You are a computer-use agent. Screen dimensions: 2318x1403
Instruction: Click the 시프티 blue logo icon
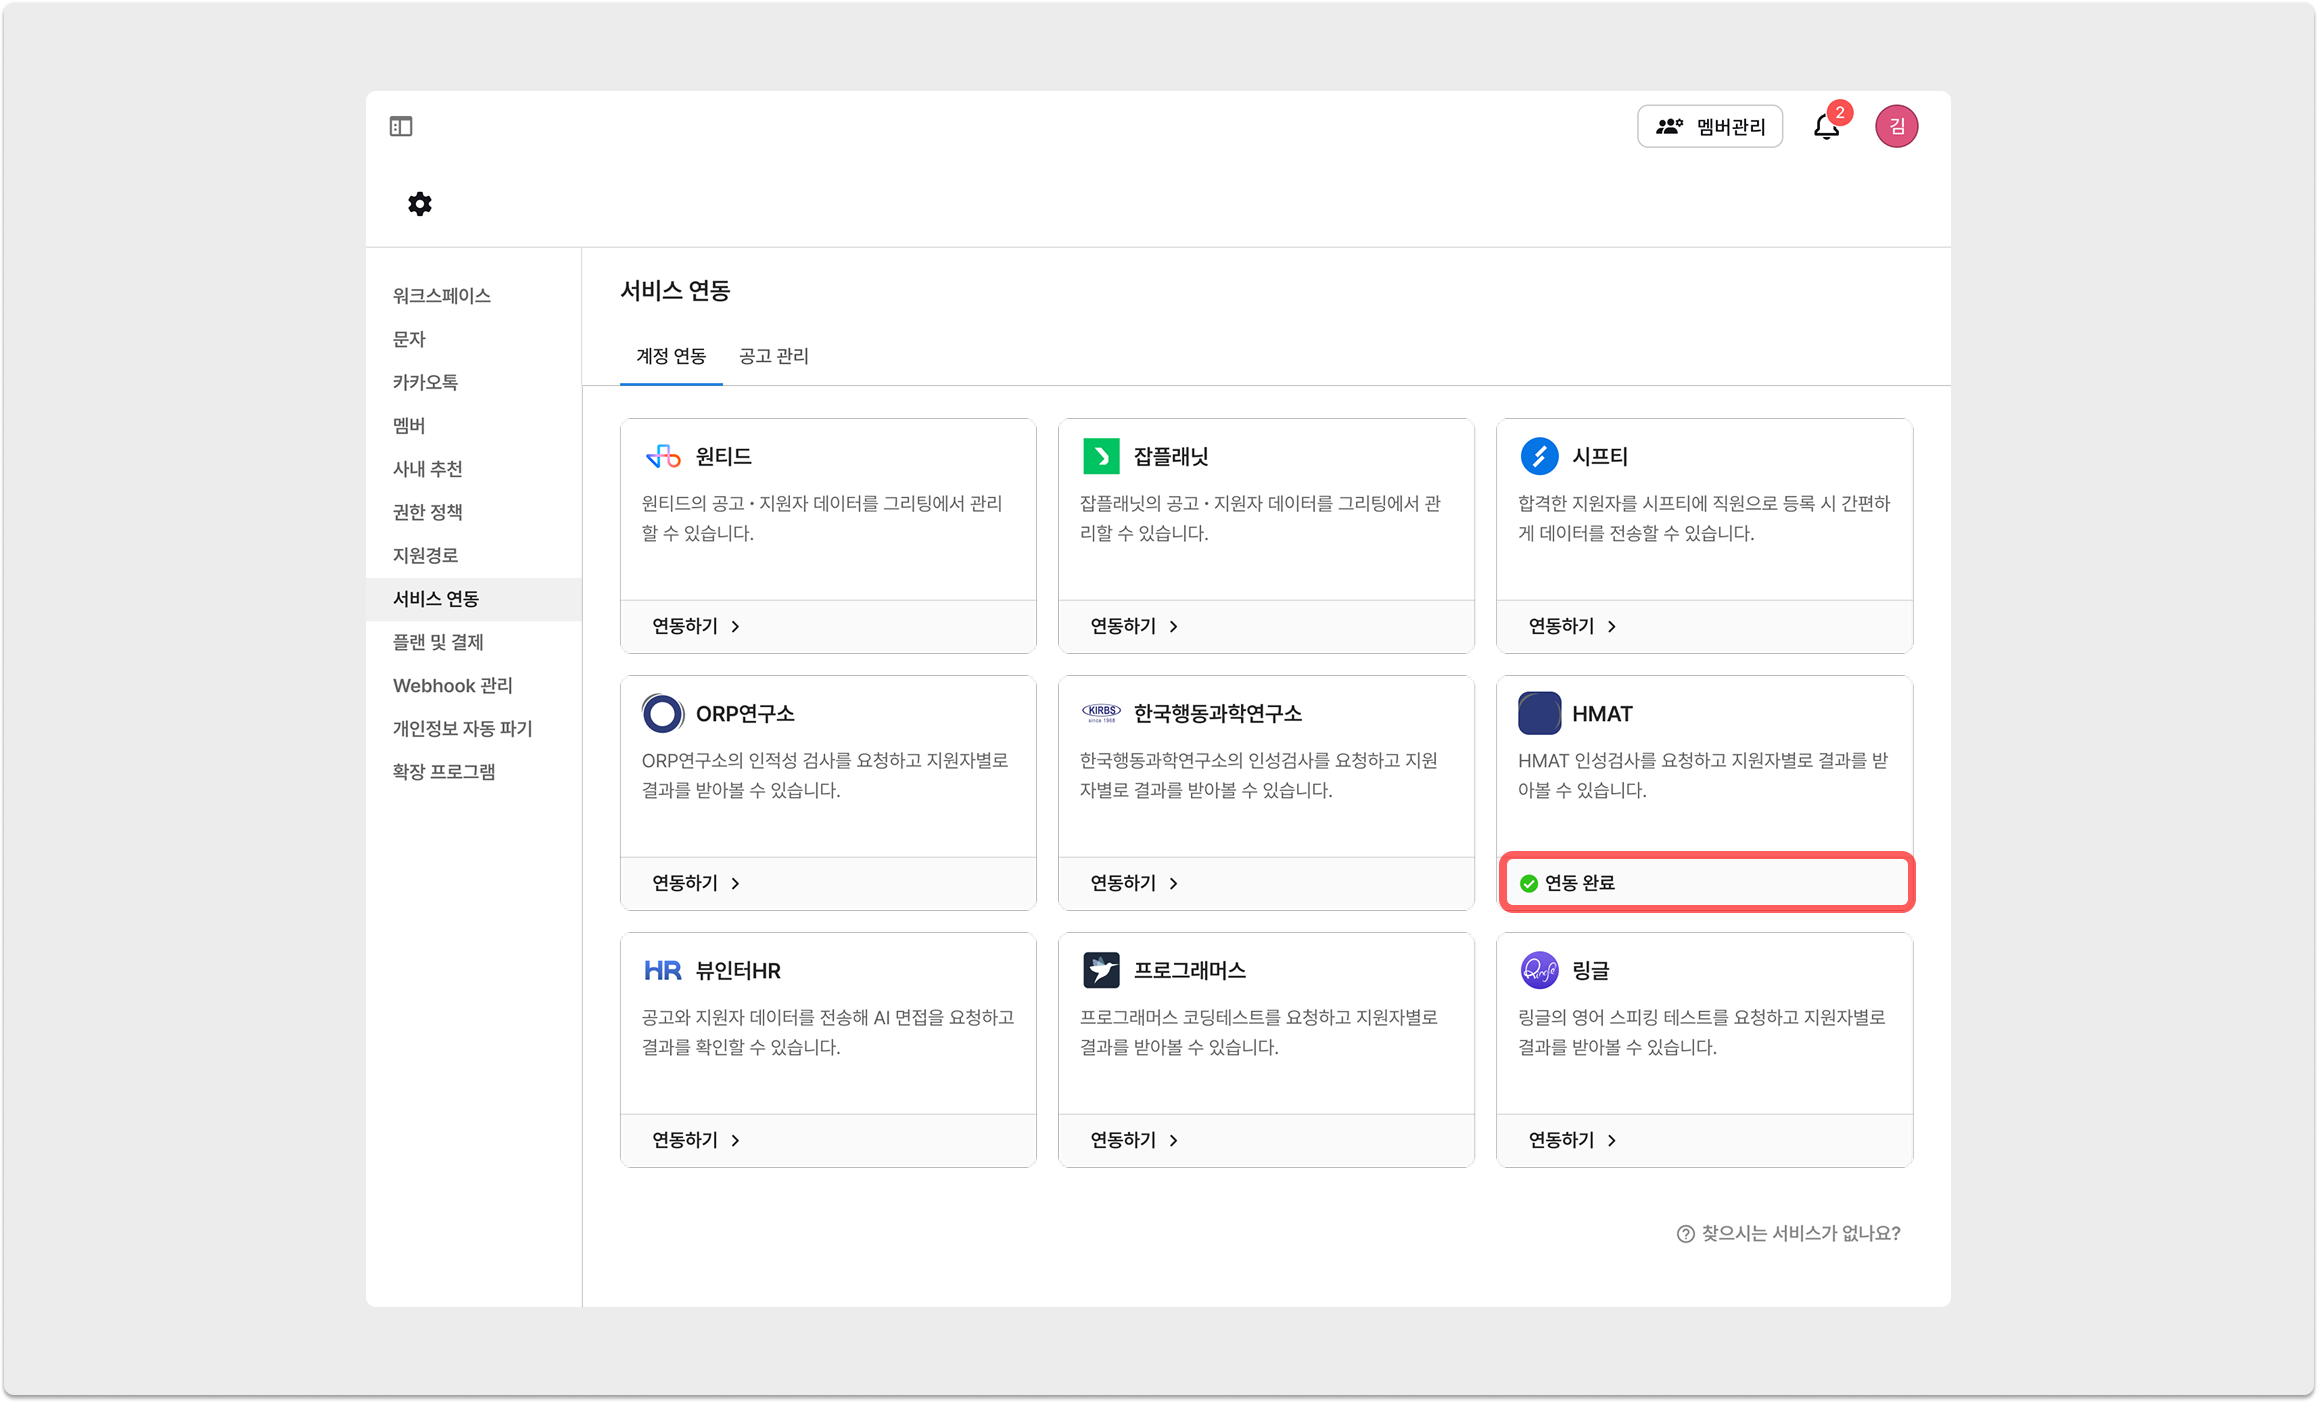point(1539,457)
